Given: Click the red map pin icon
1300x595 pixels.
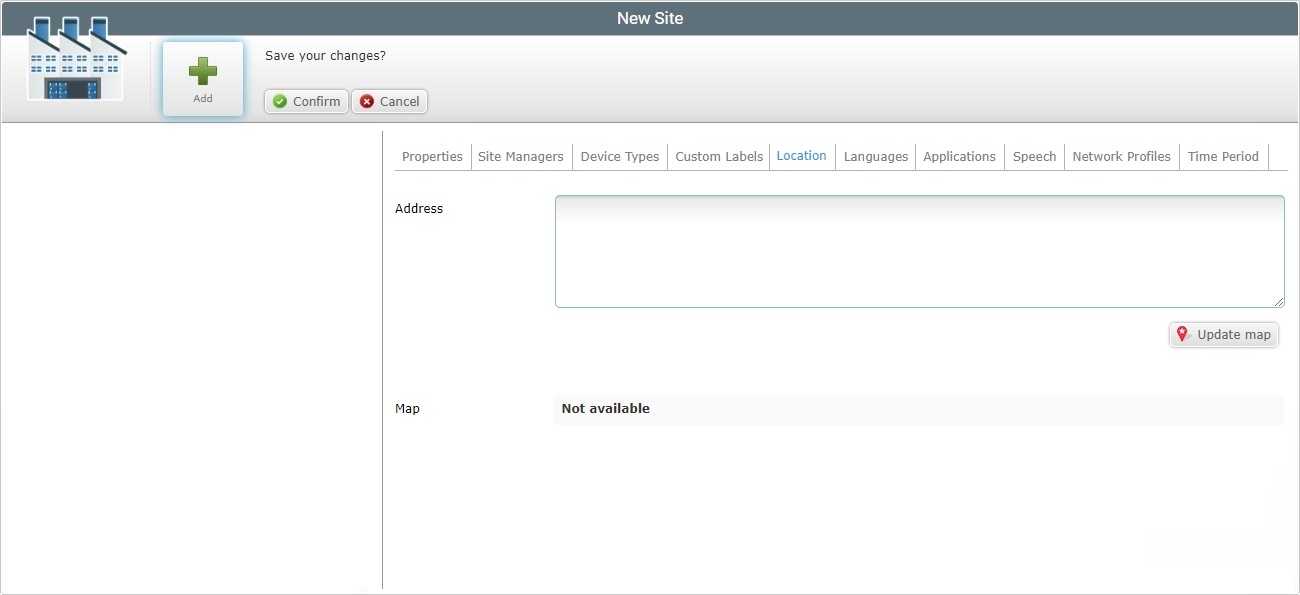Looking at the screenshot, I should tap(1183, 334).
